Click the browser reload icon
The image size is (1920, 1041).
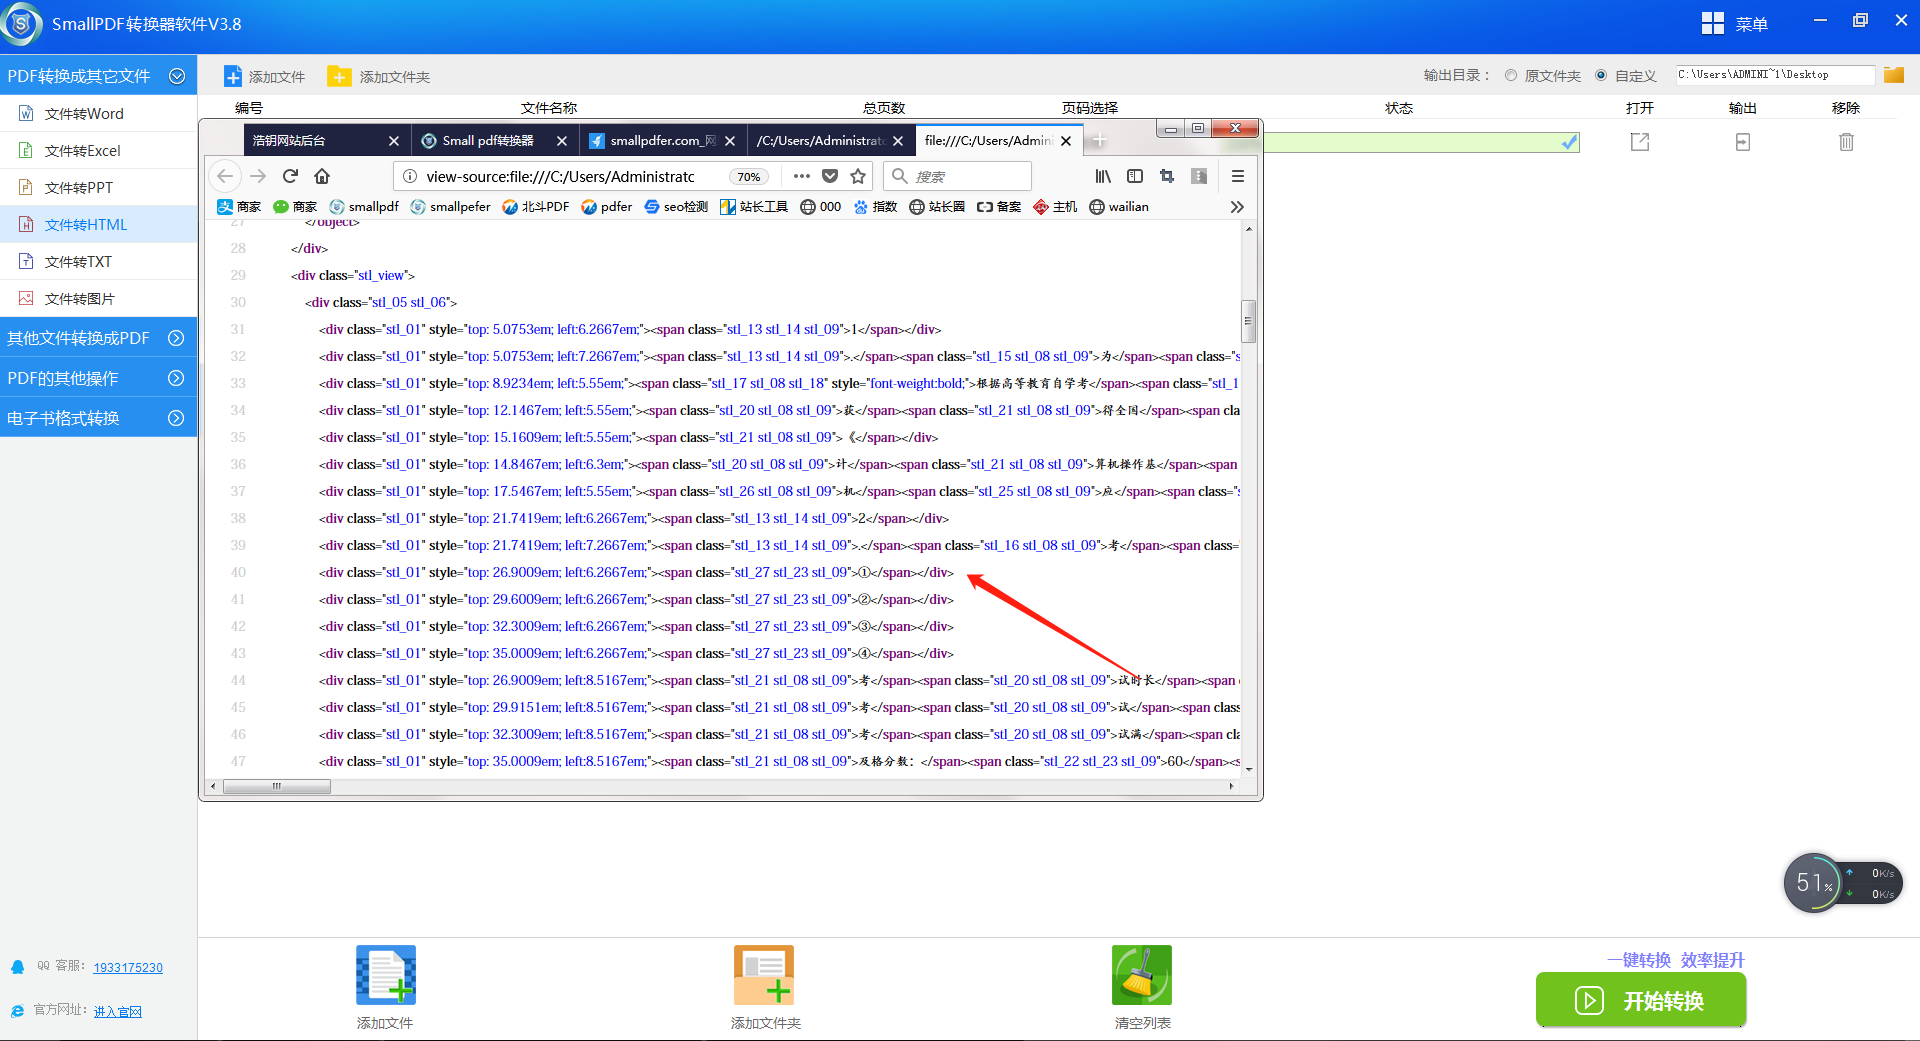pyautogui.click(x=290, y=176)
